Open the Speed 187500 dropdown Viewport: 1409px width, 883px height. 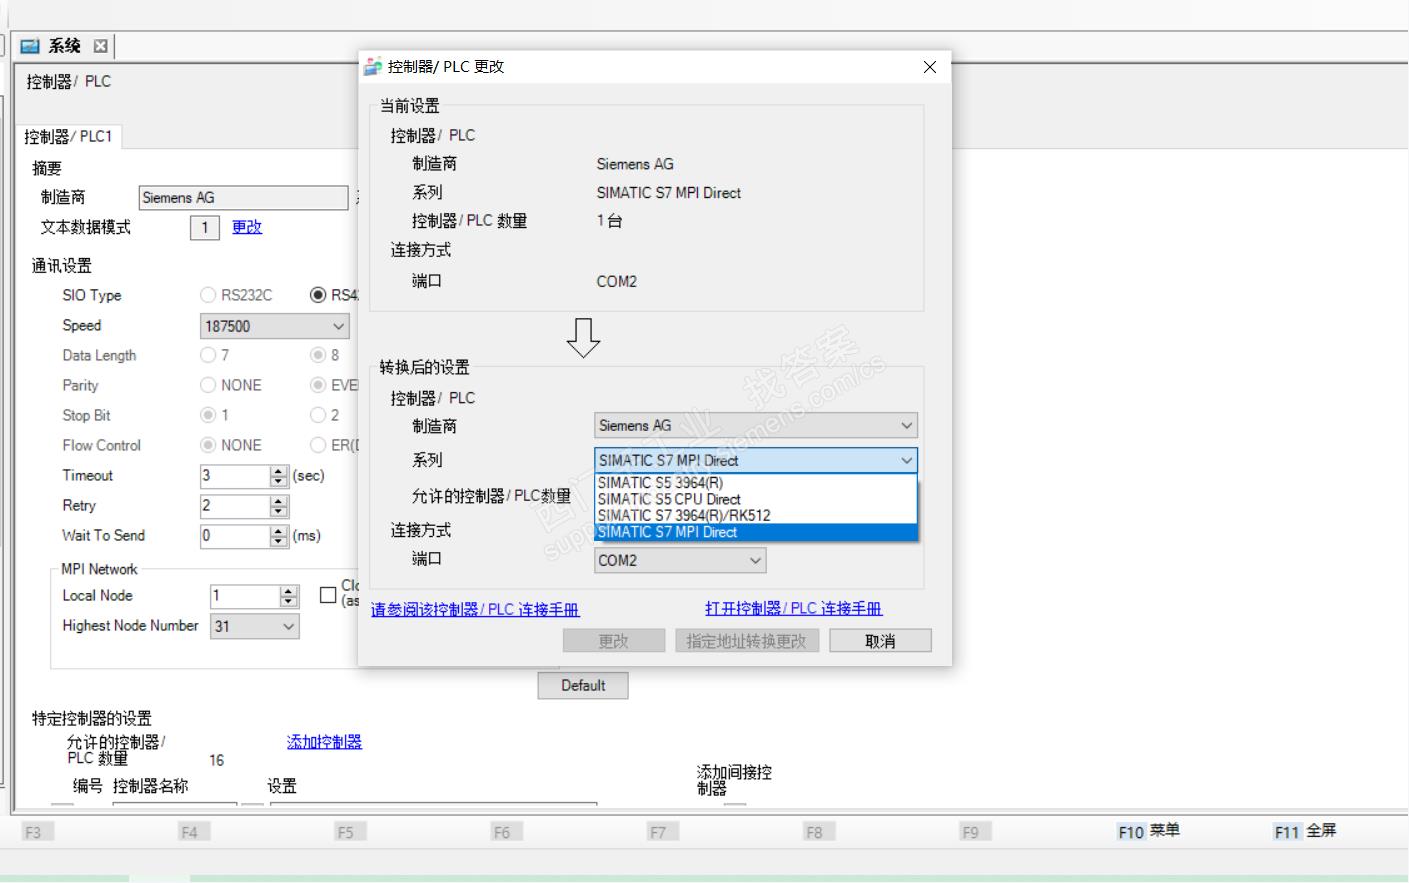(275, 326)
